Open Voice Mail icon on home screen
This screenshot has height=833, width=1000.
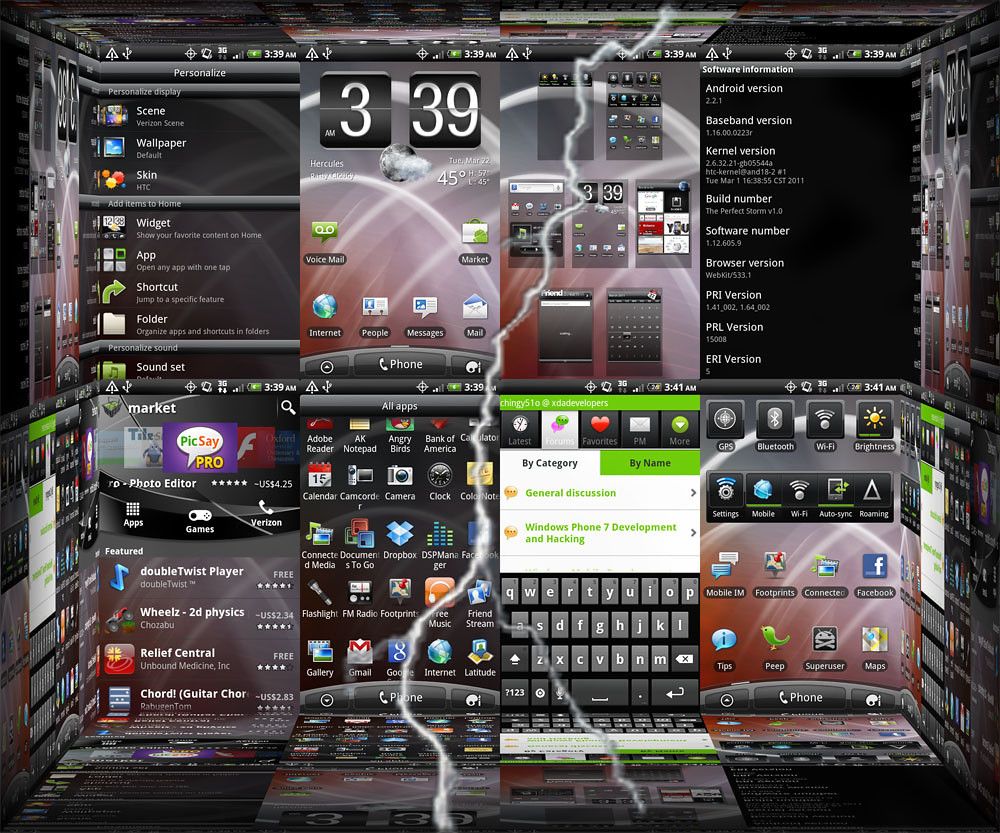[x=325, y=242]
